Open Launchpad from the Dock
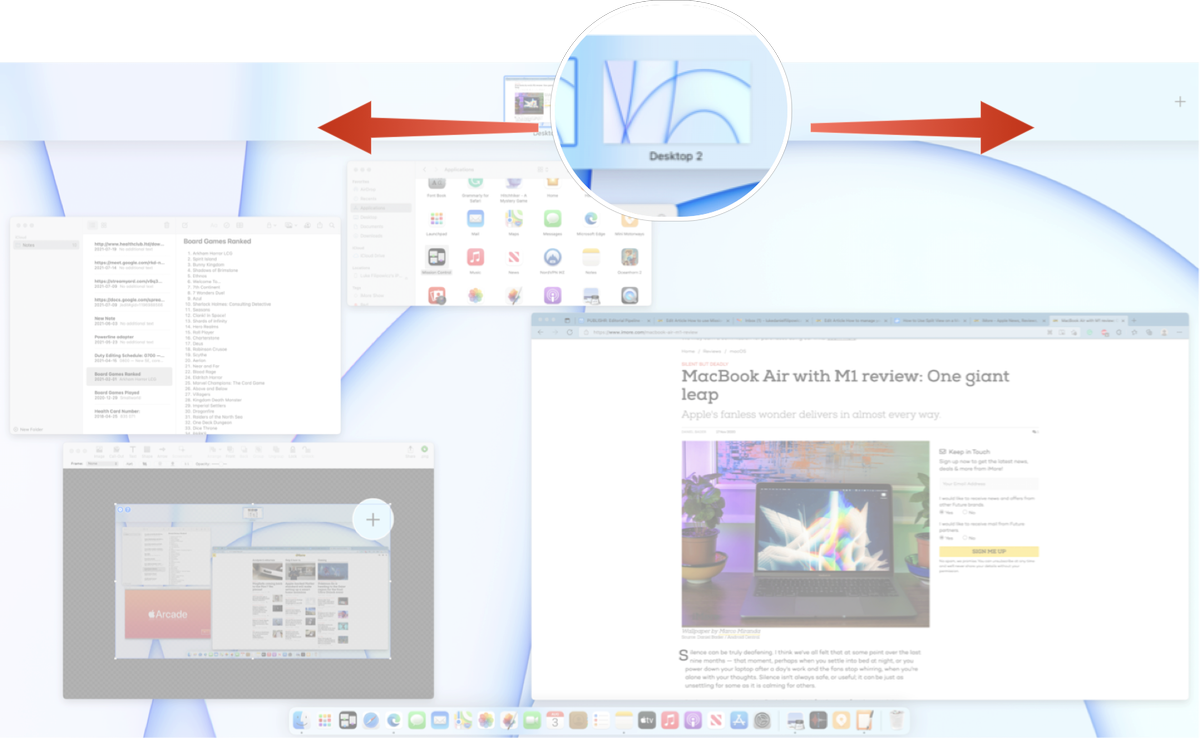The height and width of the screenshot is (738, 1200). tap(325, 720)
